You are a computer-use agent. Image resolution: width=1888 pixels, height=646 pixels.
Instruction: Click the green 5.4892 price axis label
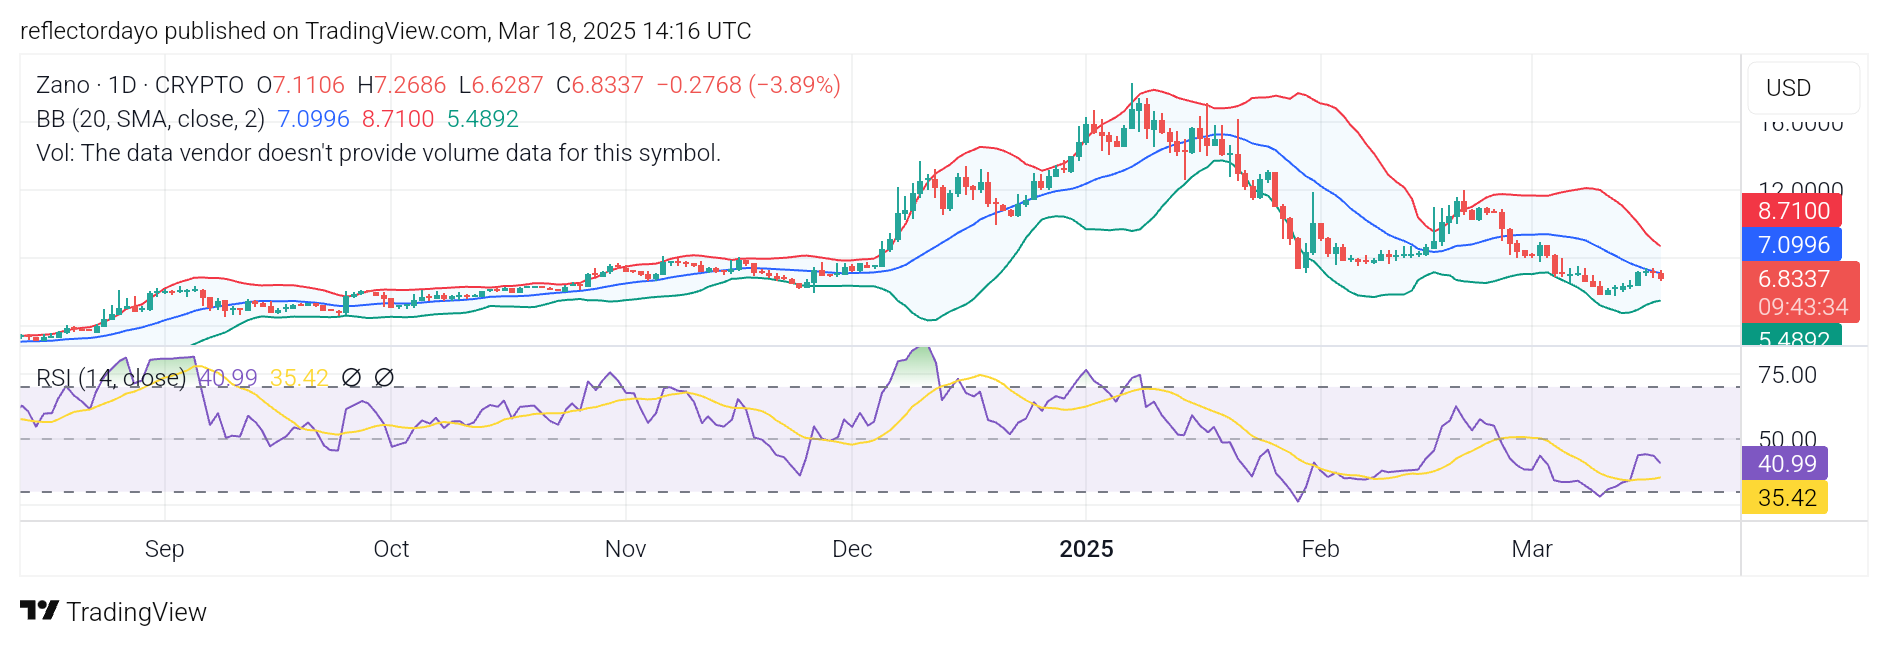tap(1792, 336)
